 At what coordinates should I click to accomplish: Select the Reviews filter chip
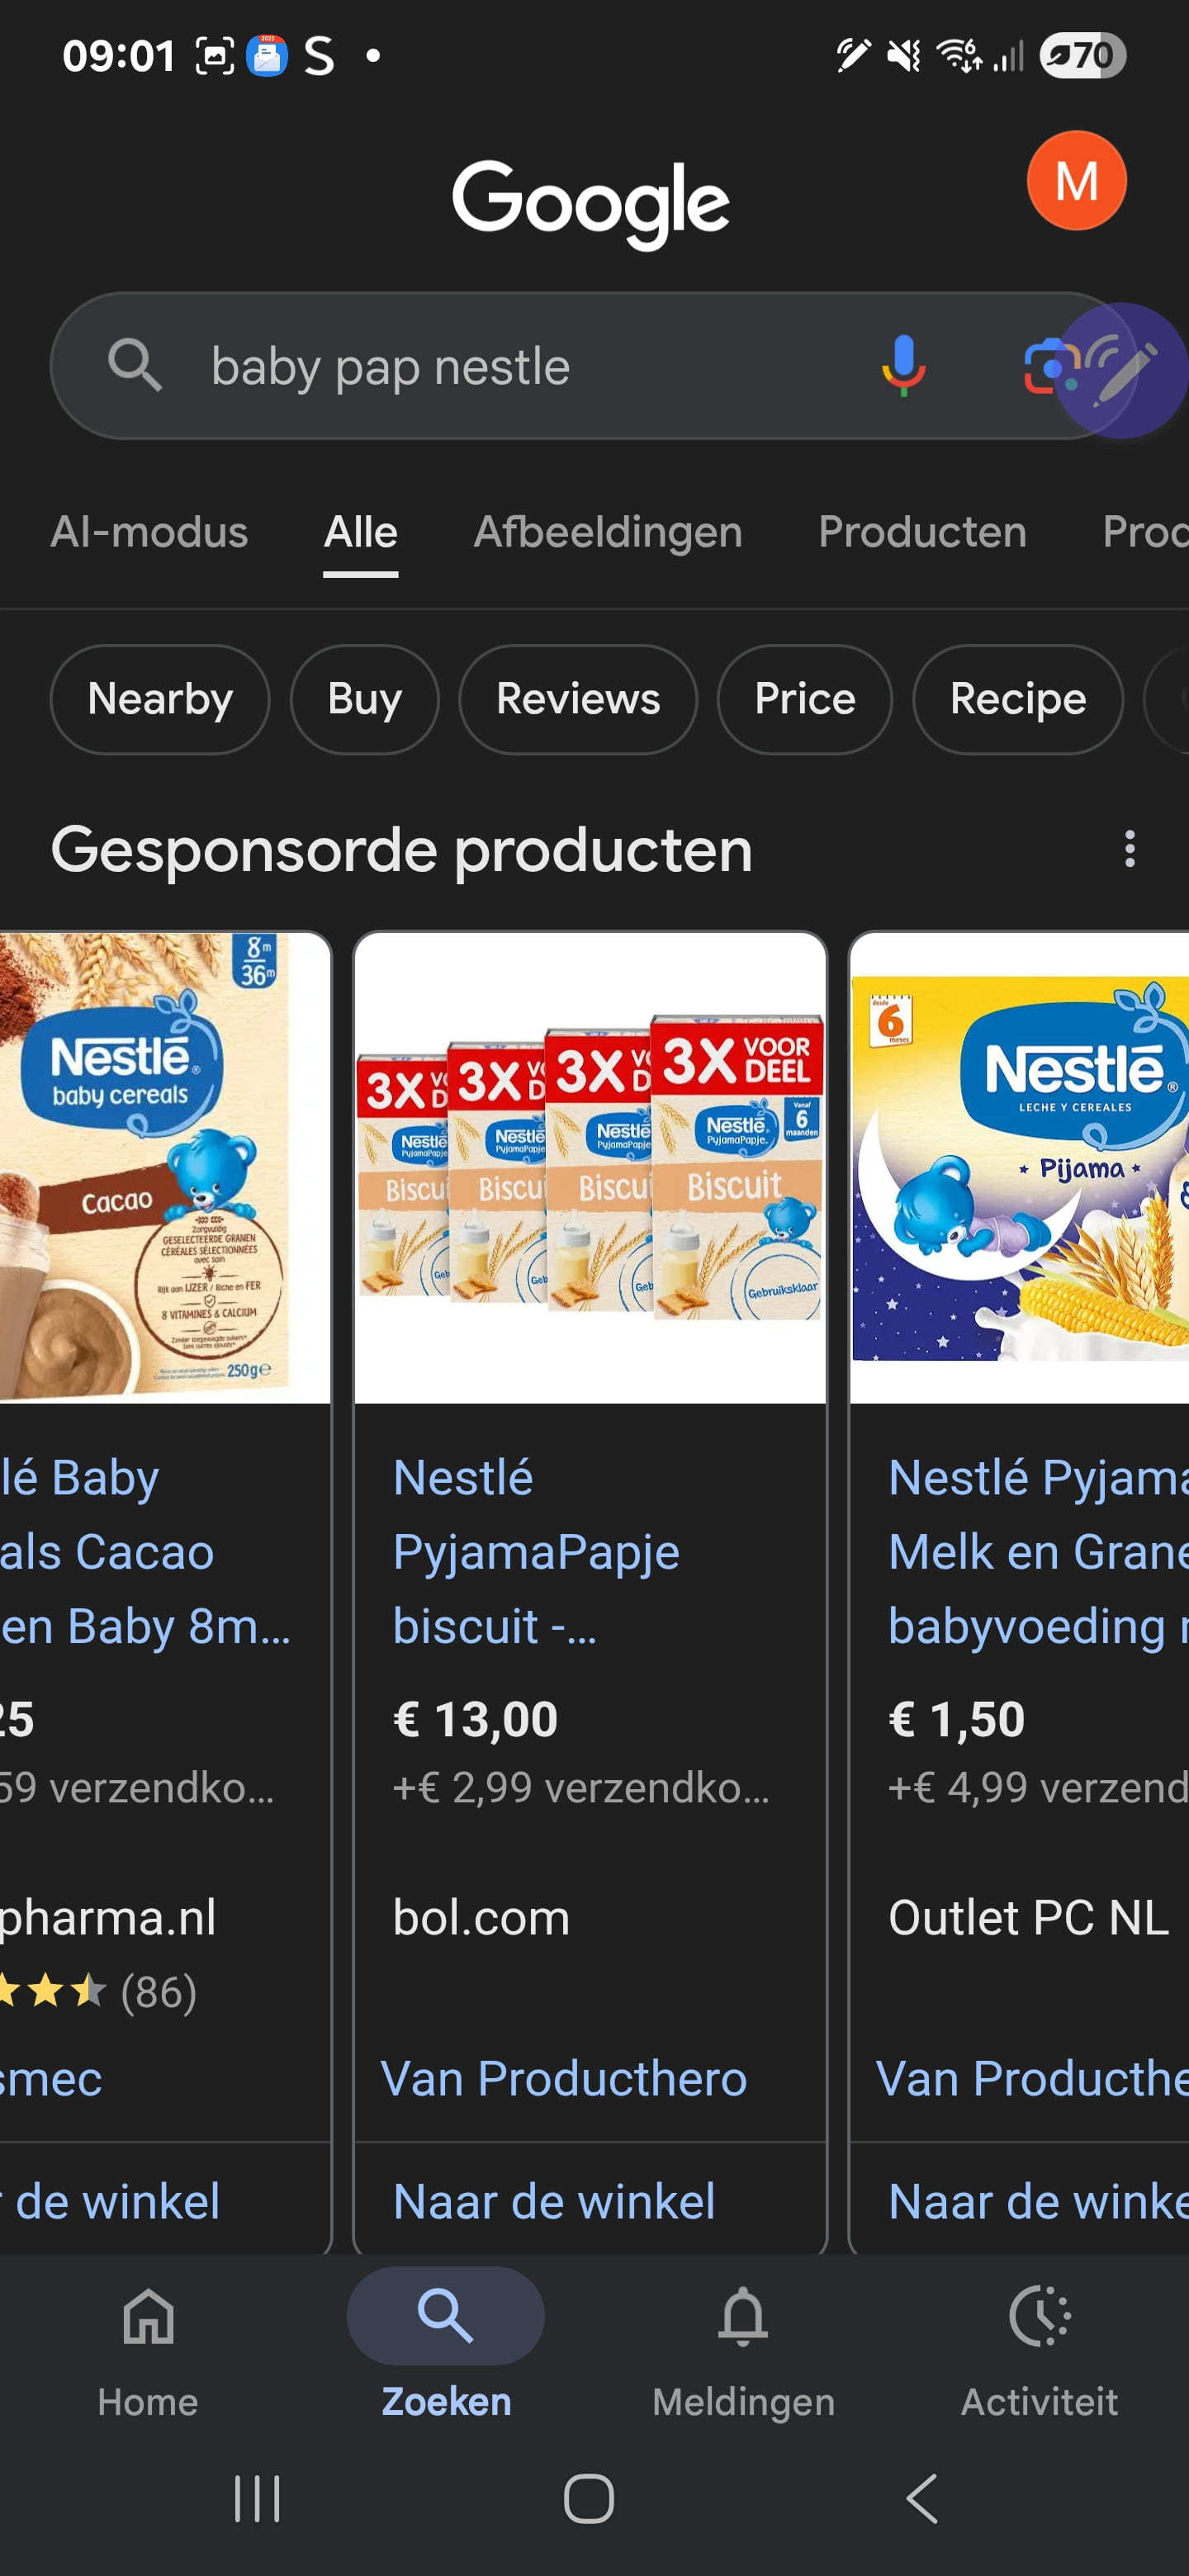[x=577, y=699]
